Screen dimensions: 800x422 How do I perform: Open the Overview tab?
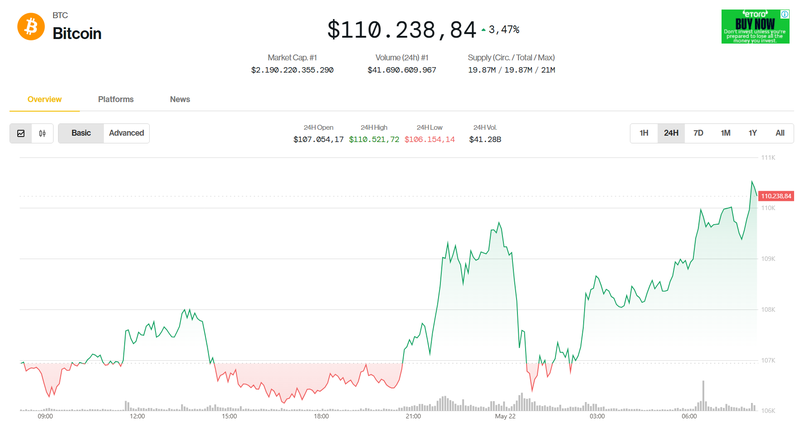click(x=44, y=99)
